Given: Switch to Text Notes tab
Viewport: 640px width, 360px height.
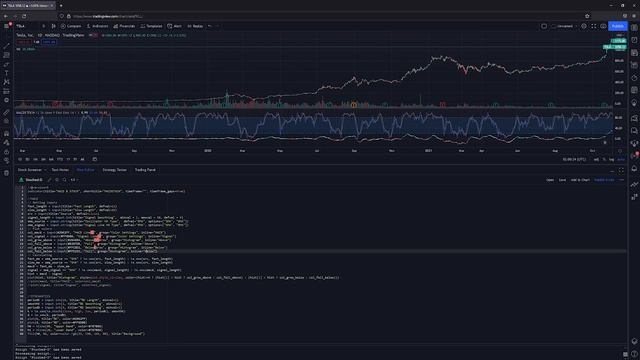Looking at the screenshot, I should (60, 170).
